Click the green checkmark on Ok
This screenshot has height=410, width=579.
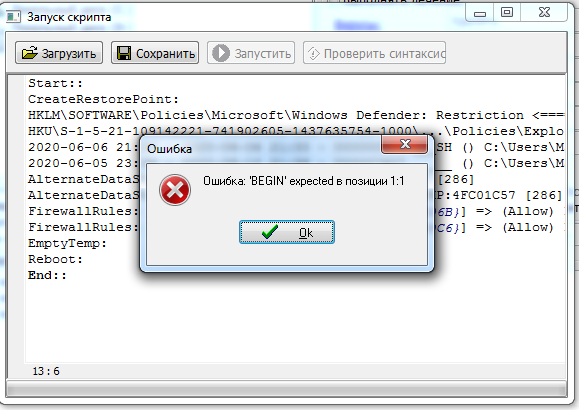pyautogui.click(x=270, y=232)
